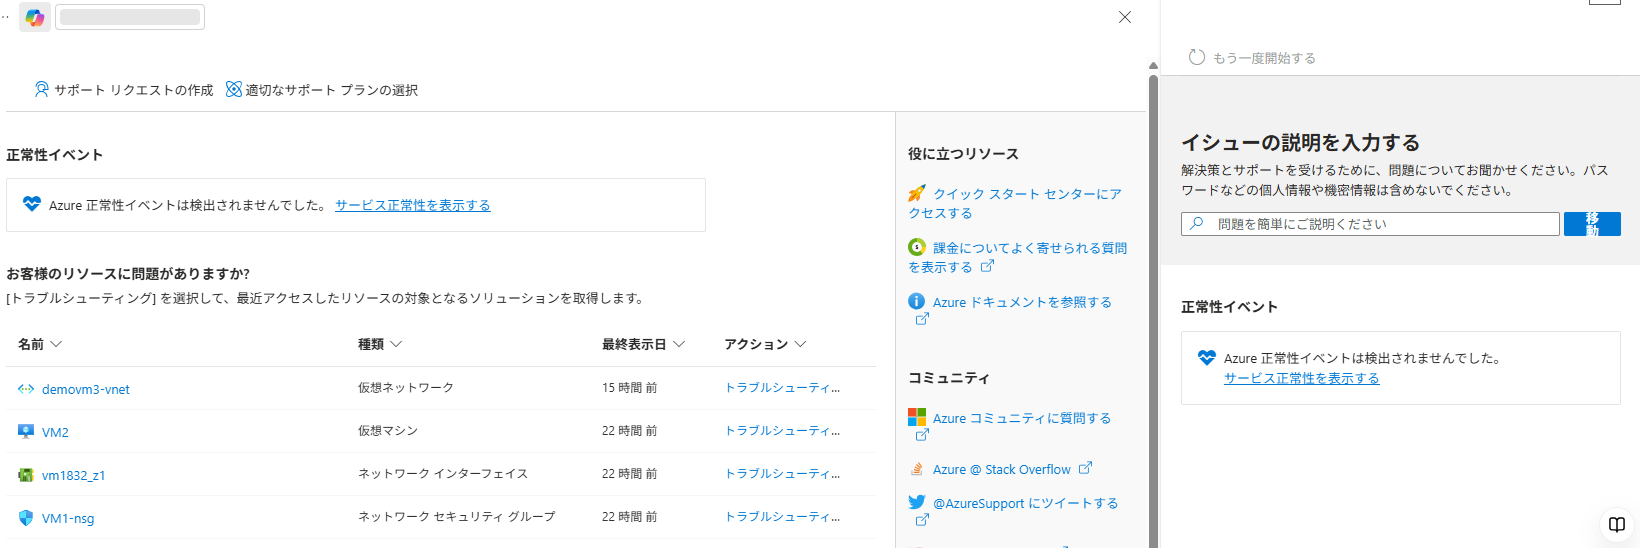Troubleshoot VM2 via トラブルシューティ link

[x=782, y=430]
